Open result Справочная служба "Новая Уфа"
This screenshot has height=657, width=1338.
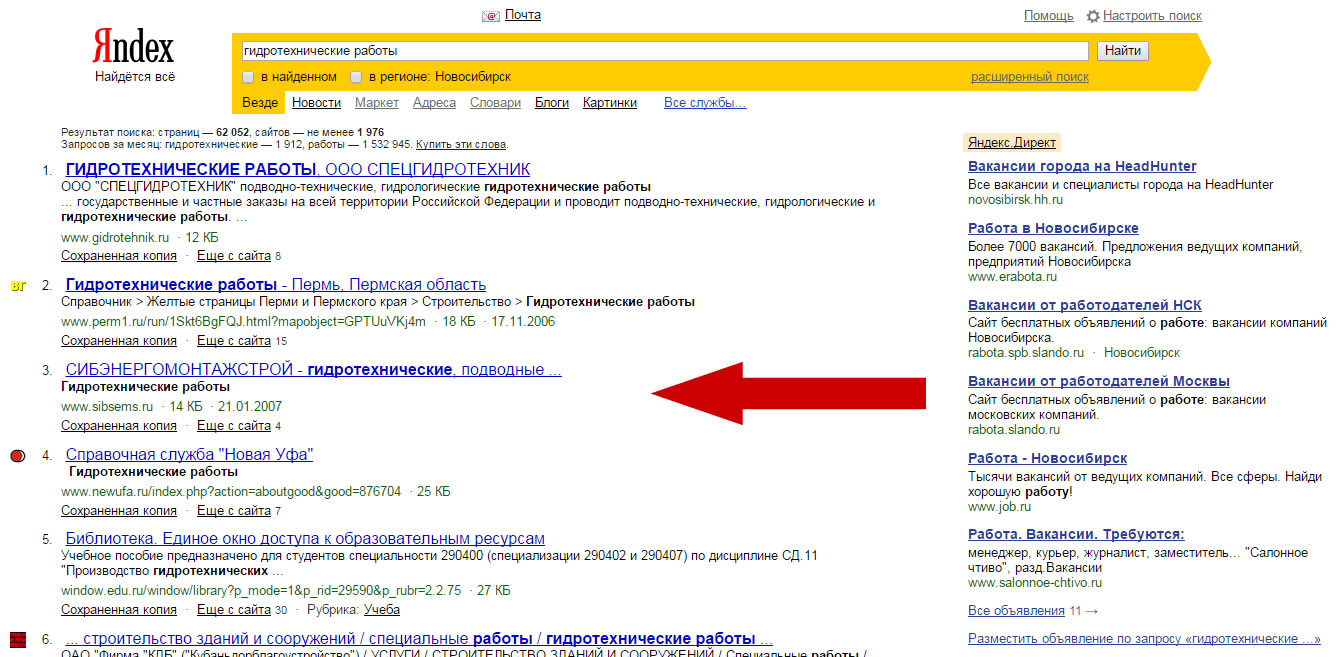click(x=189, y=455)
